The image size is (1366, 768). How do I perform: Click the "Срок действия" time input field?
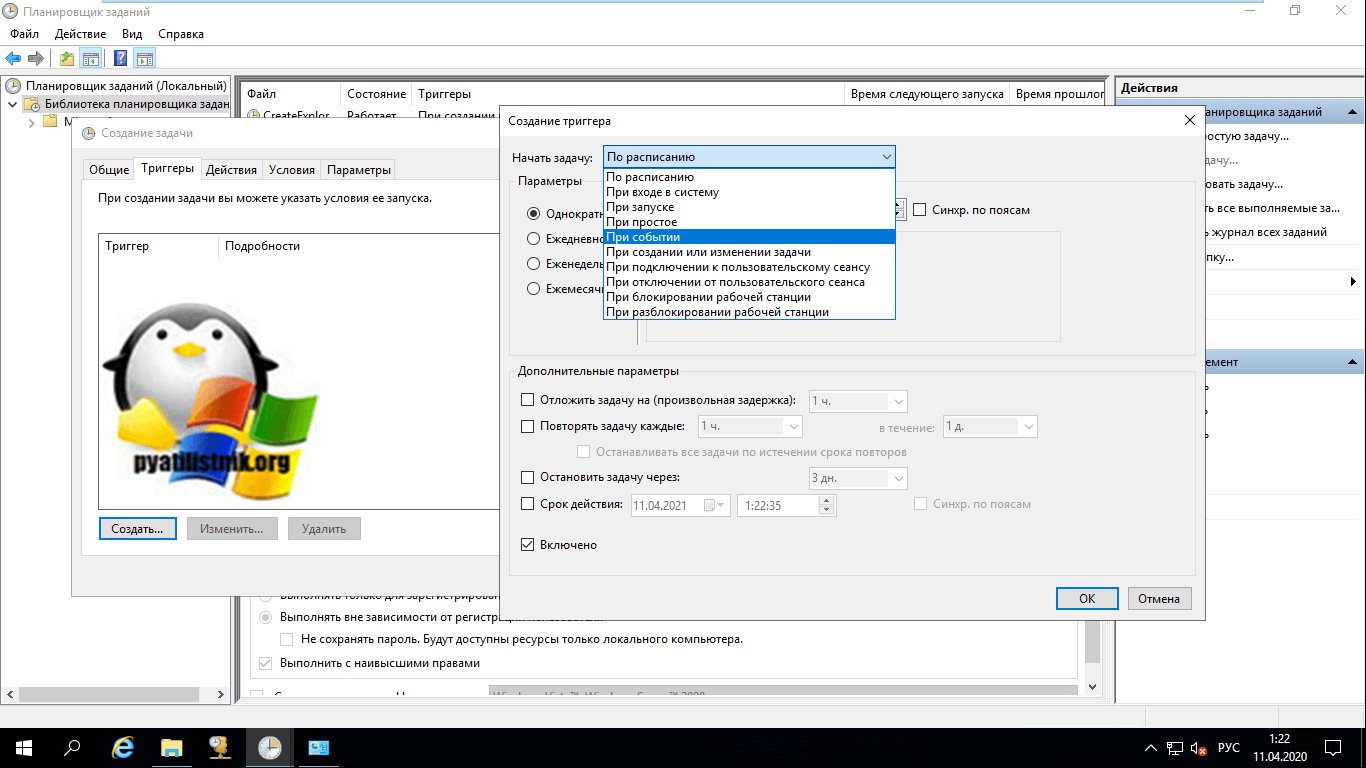[x=777, y=505]
